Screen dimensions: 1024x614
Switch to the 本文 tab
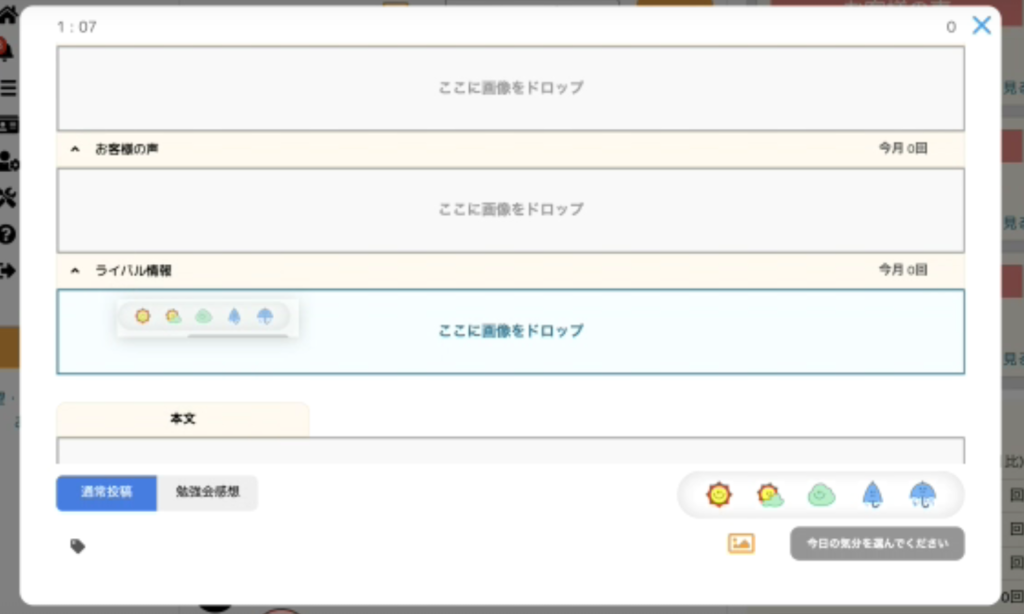click(x=182, y=419)
